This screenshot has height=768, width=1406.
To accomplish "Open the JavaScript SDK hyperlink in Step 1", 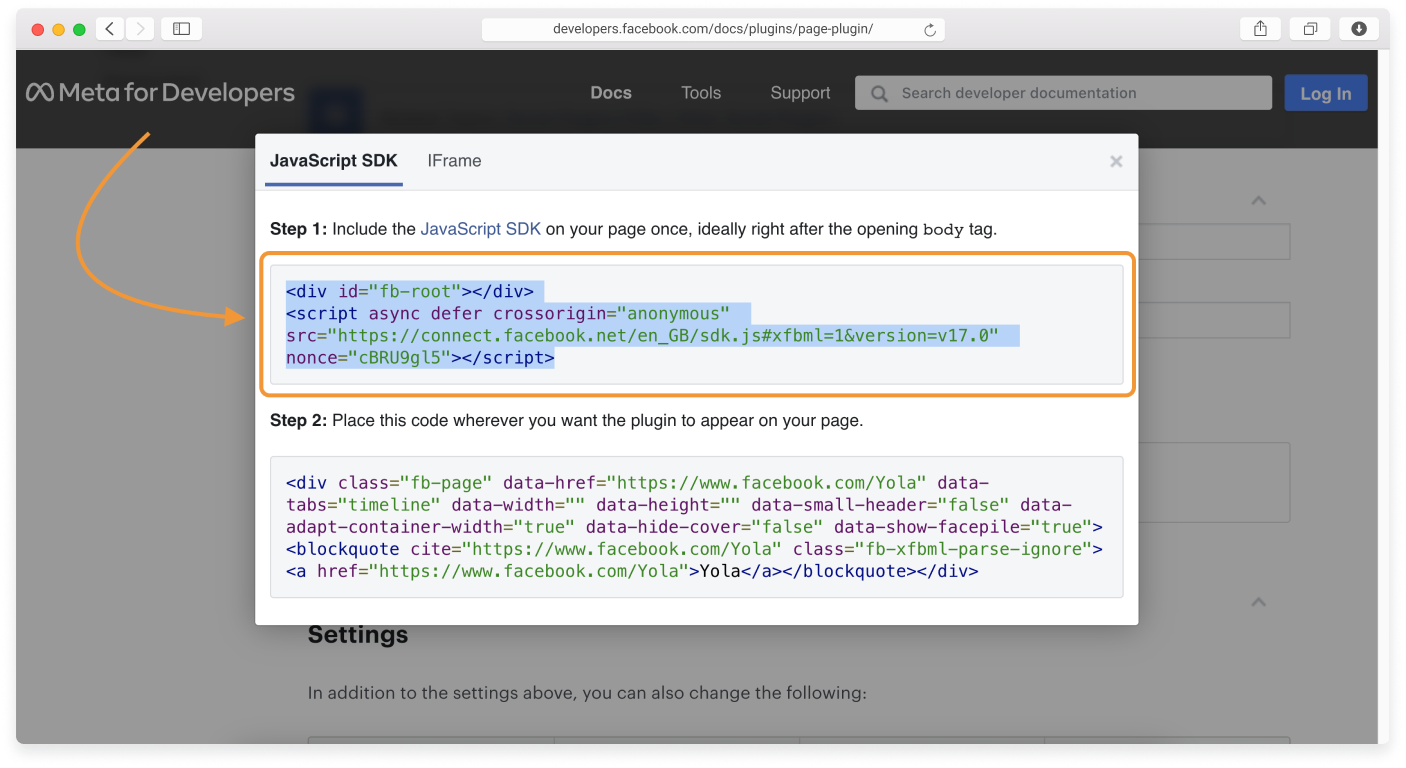I will pos(481,228).
